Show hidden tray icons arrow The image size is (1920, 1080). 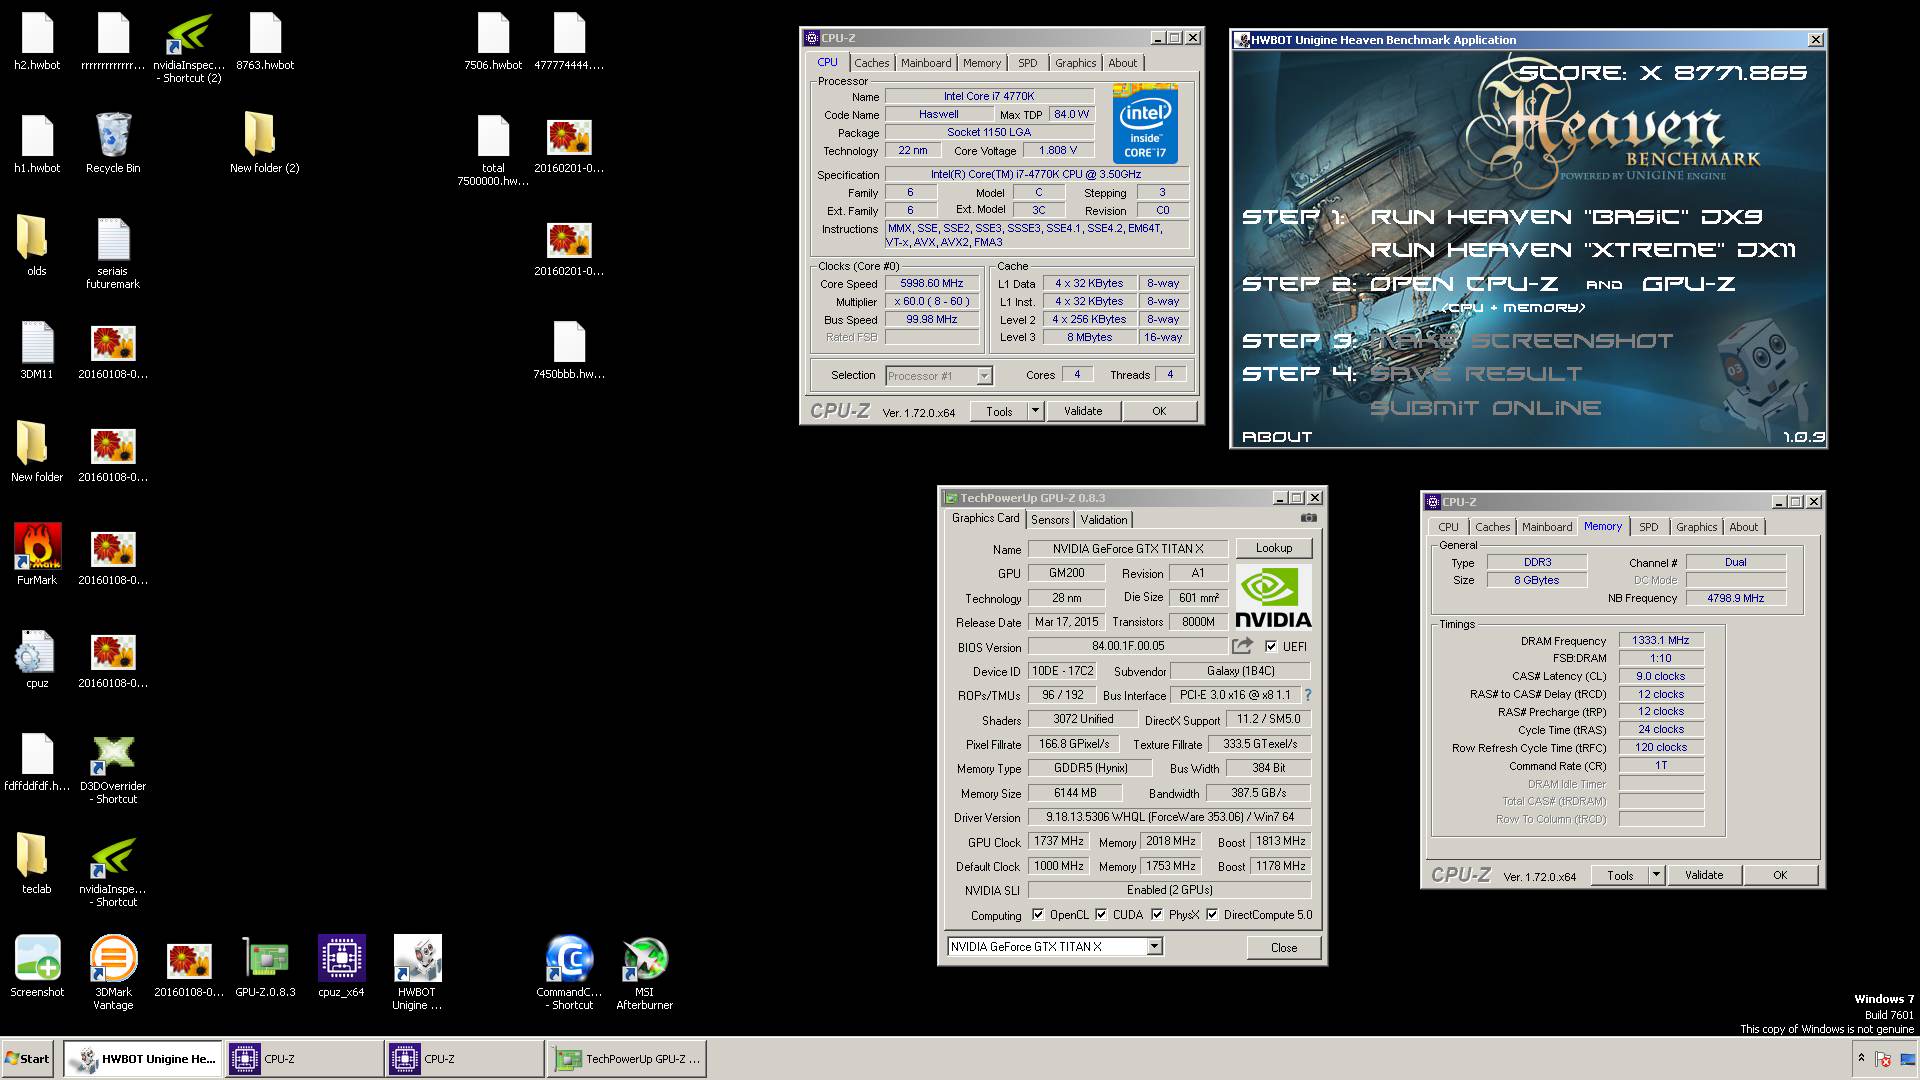(1861, 1058)
